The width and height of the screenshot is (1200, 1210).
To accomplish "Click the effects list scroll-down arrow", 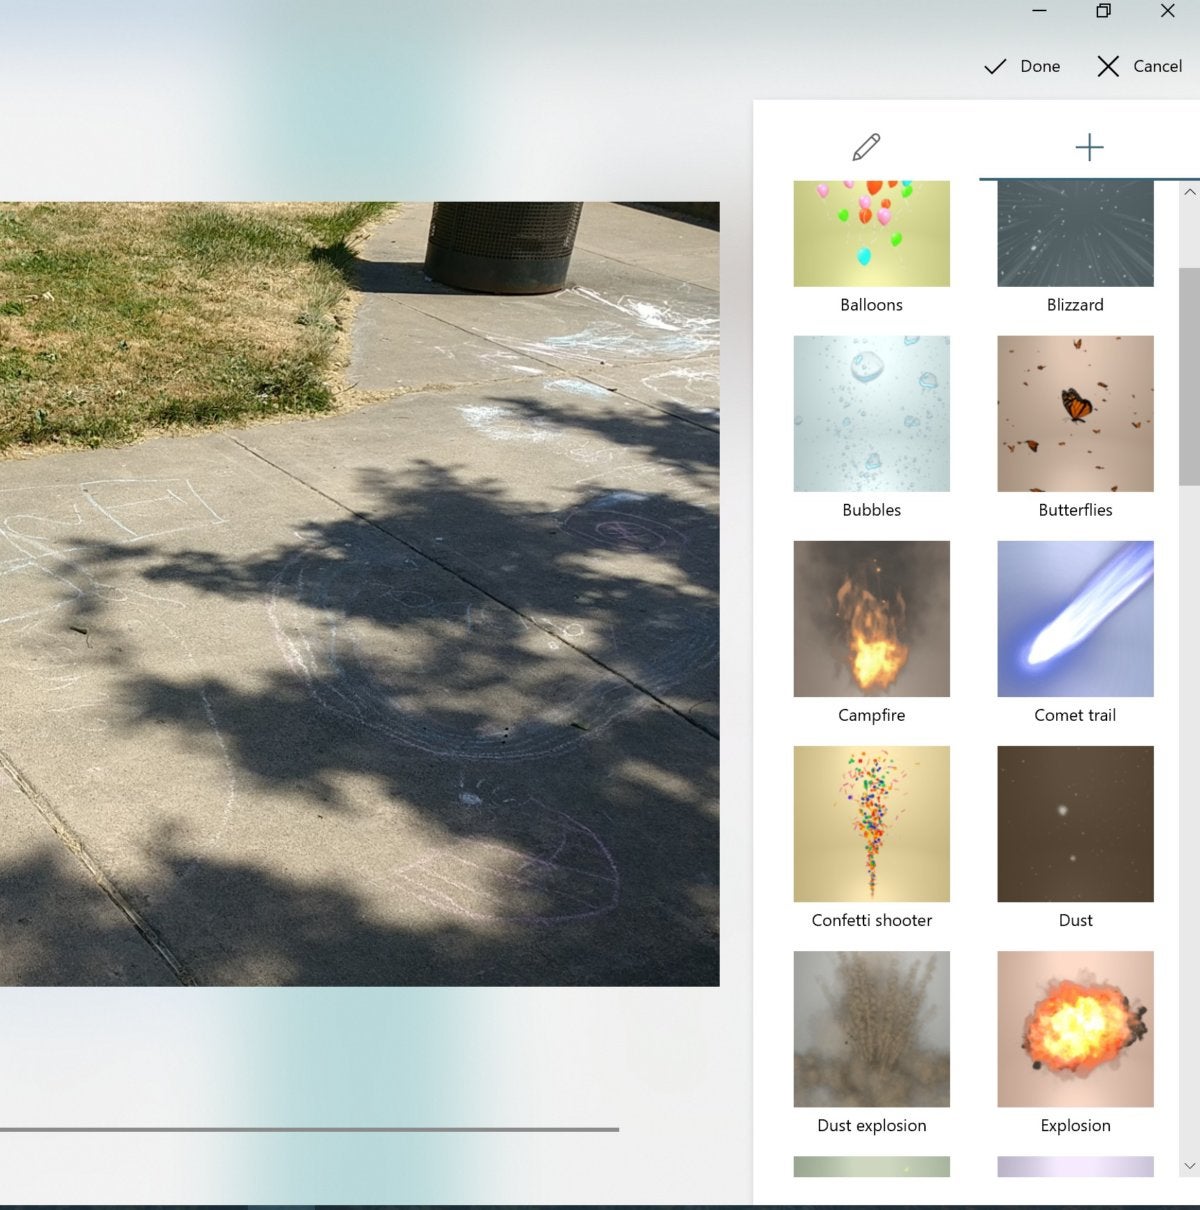I will [x=1189, y=1166].
